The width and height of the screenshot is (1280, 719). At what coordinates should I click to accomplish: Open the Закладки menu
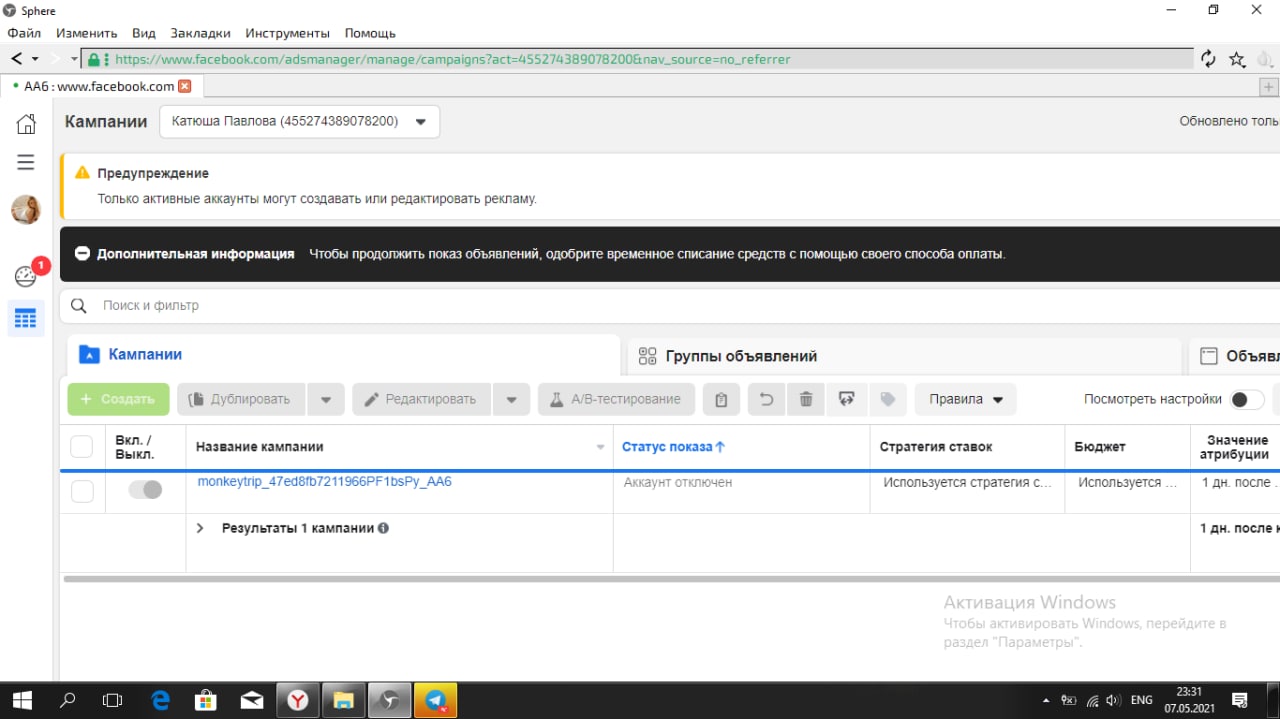tap(200, 33)
